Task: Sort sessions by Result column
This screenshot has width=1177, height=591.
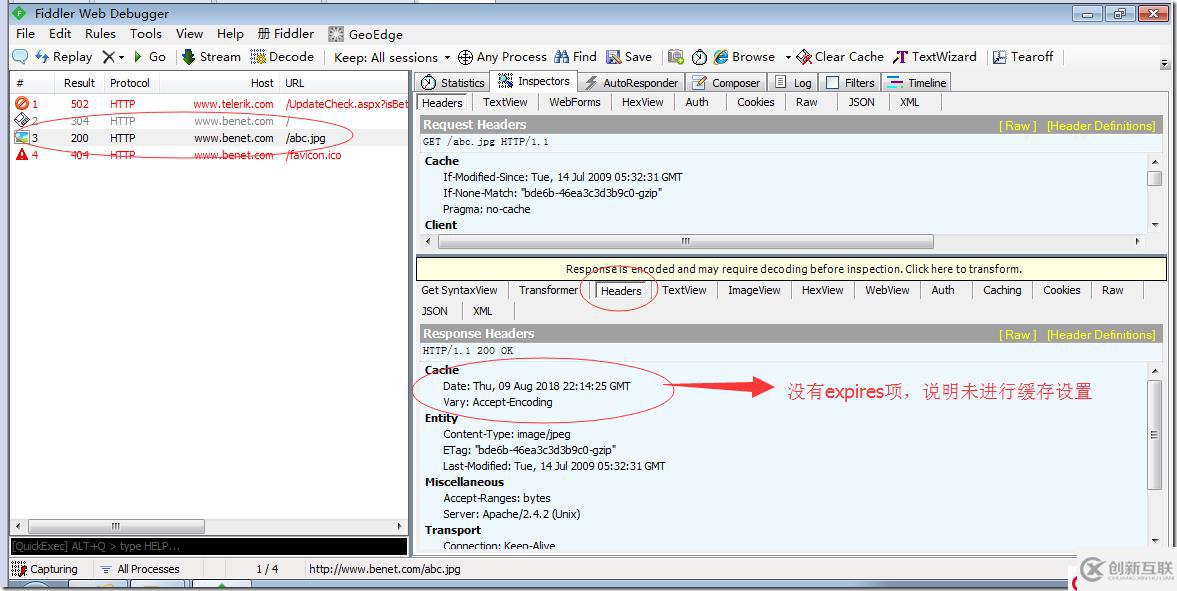Action: (x=79, y=83)
